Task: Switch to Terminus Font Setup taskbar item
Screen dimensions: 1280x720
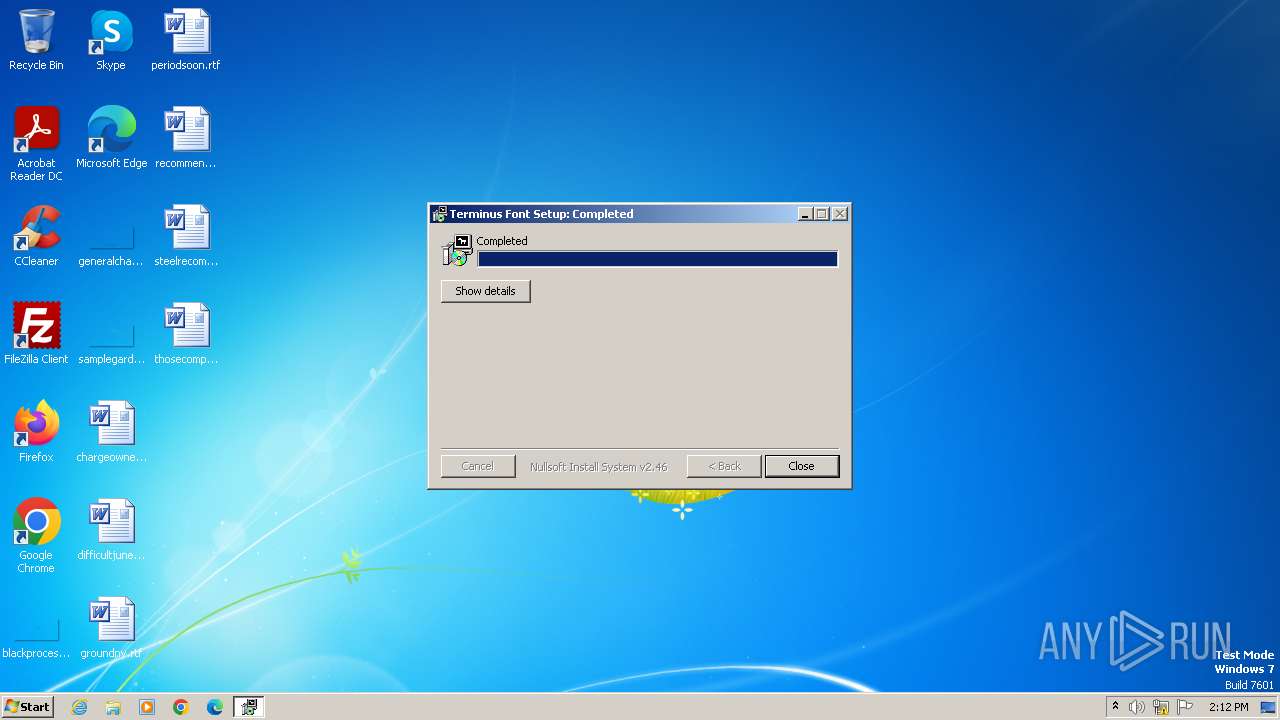Action: [x=249, y=707]
